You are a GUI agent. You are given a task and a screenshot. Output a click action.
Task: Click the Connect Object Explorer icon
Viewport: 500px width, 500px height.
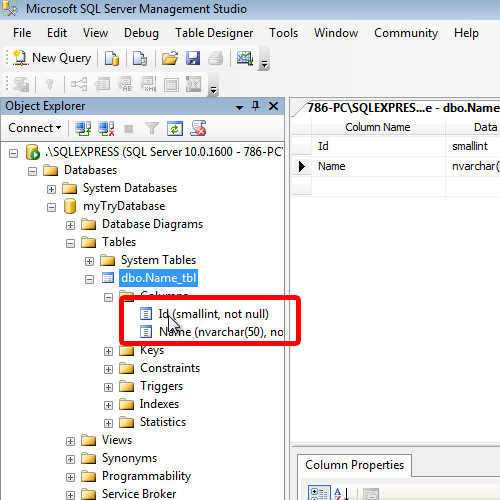tap(83, 128)
